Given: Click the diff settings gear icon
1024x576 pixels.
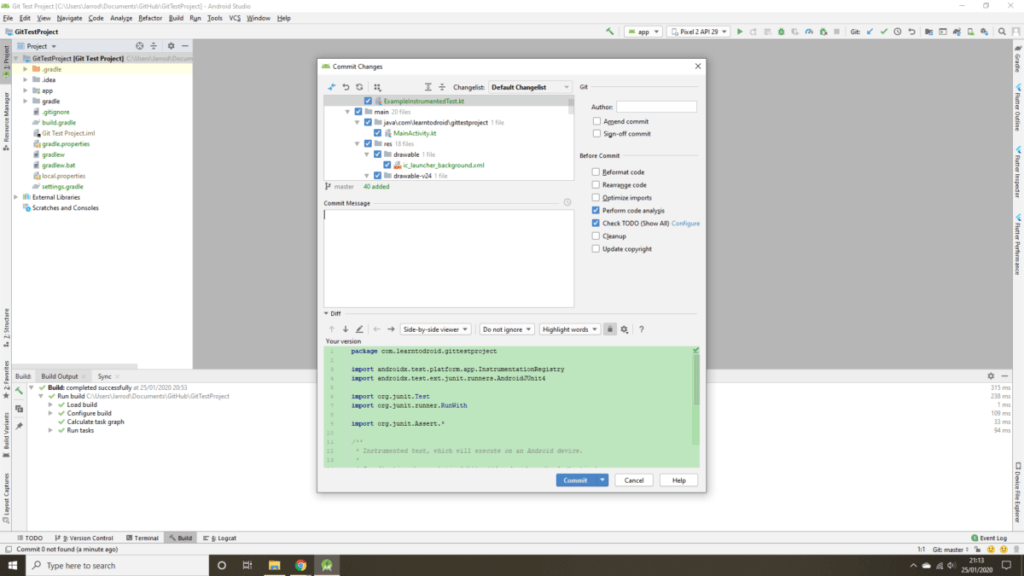Looking at the screenshot, I should click(x=624, y=329).
